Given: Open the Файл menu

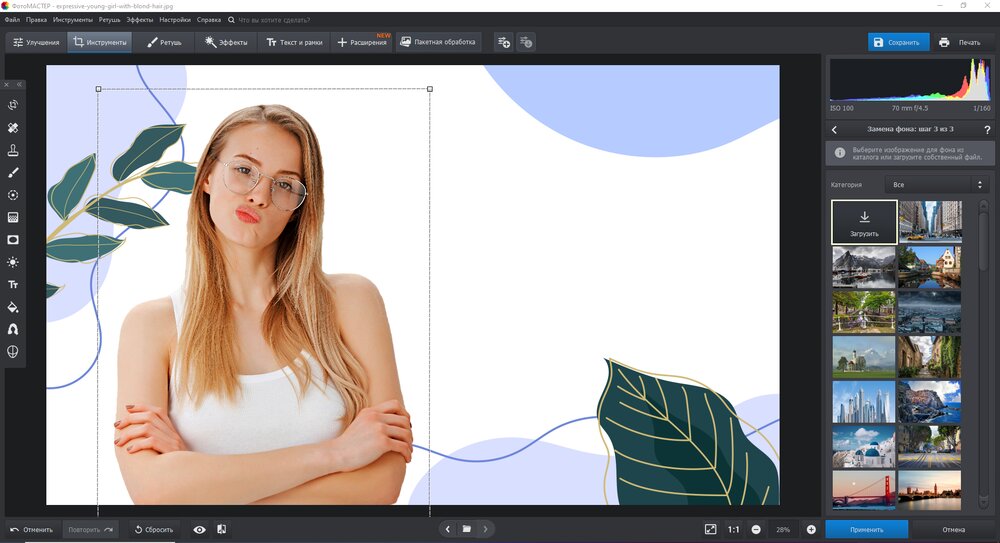Looking at the screenshot, I should tap(12, 20).
